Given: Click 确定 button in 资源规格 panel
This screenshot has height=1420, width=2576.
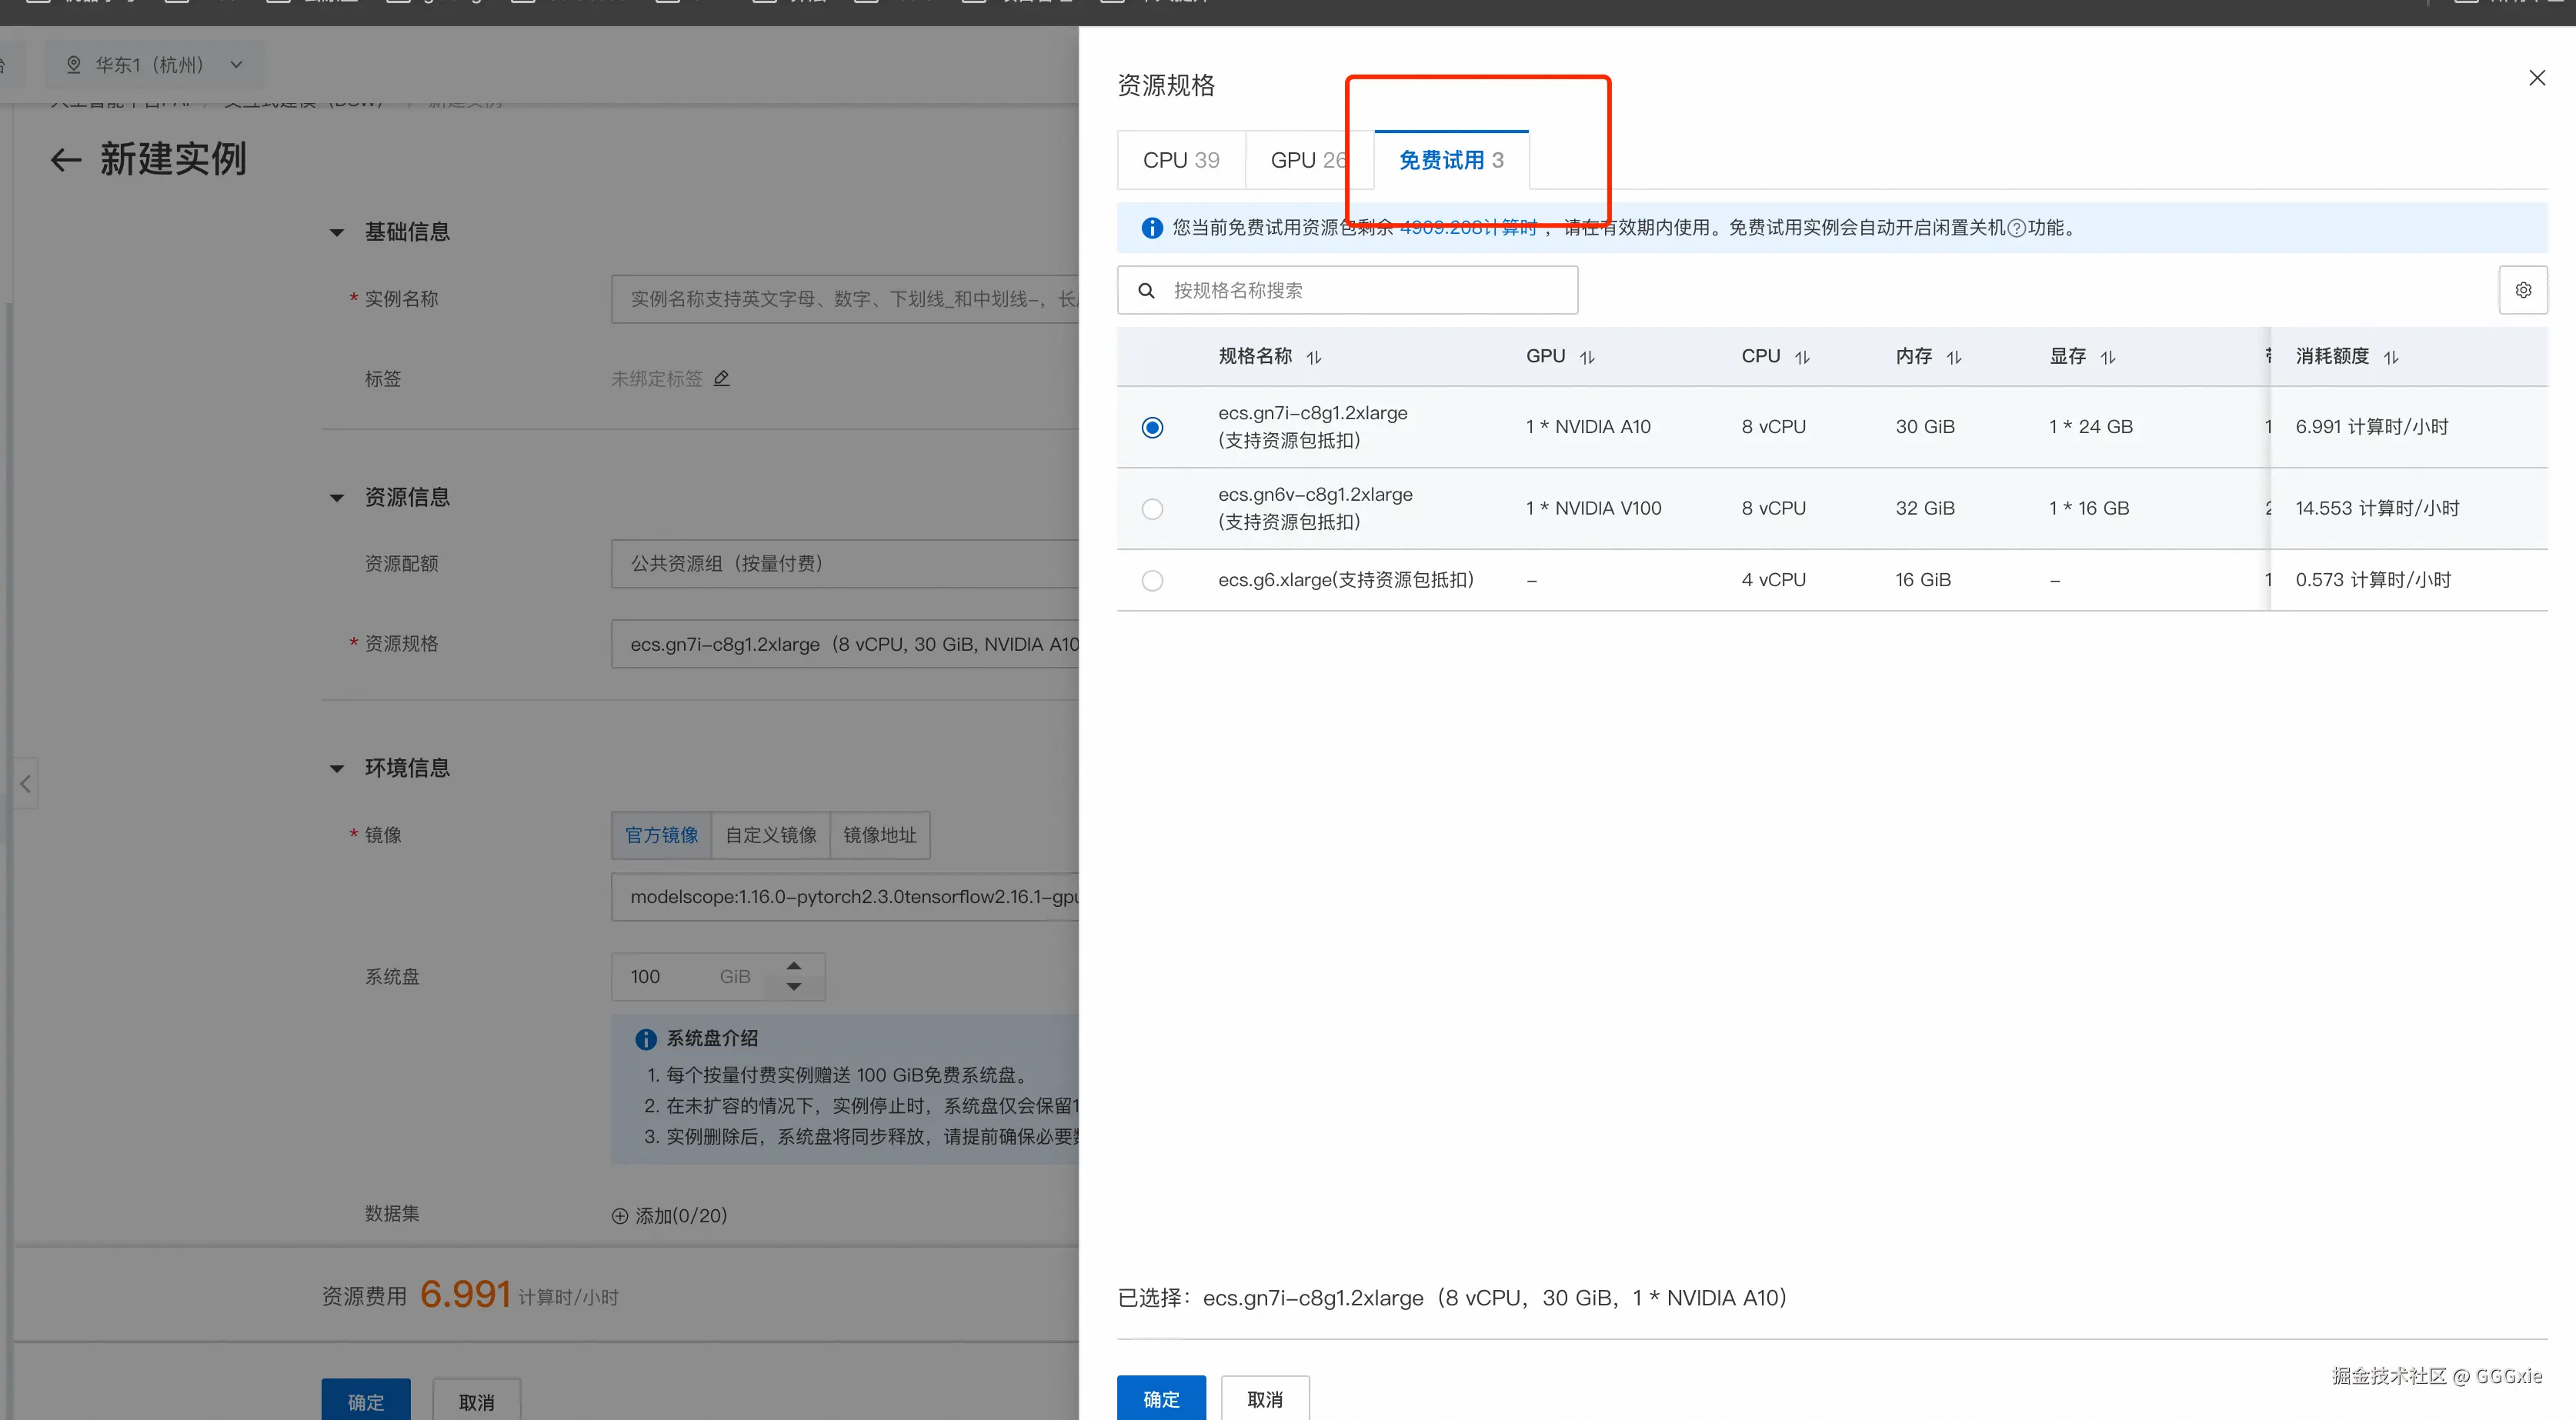Looking at the screenshot, I should [1160, 1398].
